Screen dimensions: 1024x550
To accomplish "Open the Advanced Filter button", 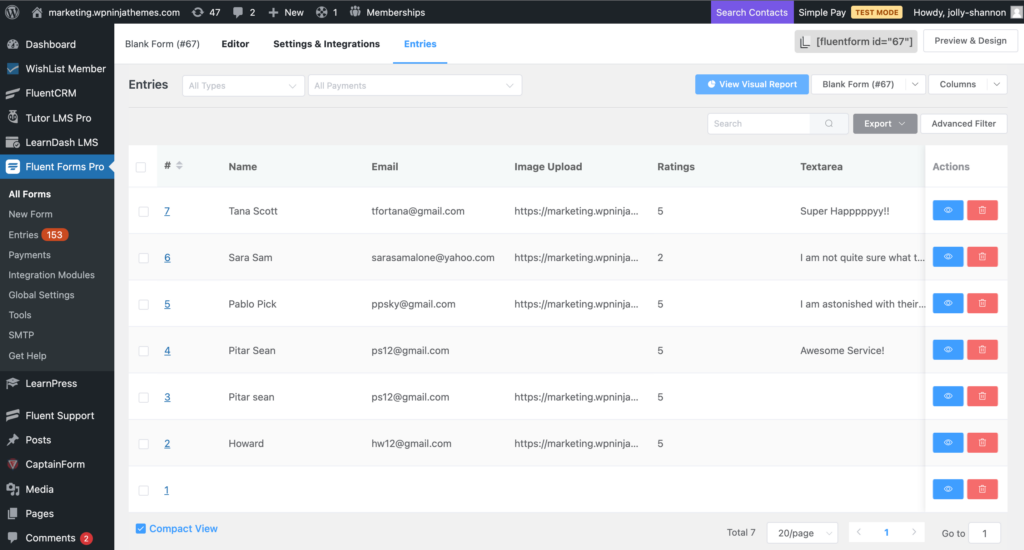I will (963, 123).
